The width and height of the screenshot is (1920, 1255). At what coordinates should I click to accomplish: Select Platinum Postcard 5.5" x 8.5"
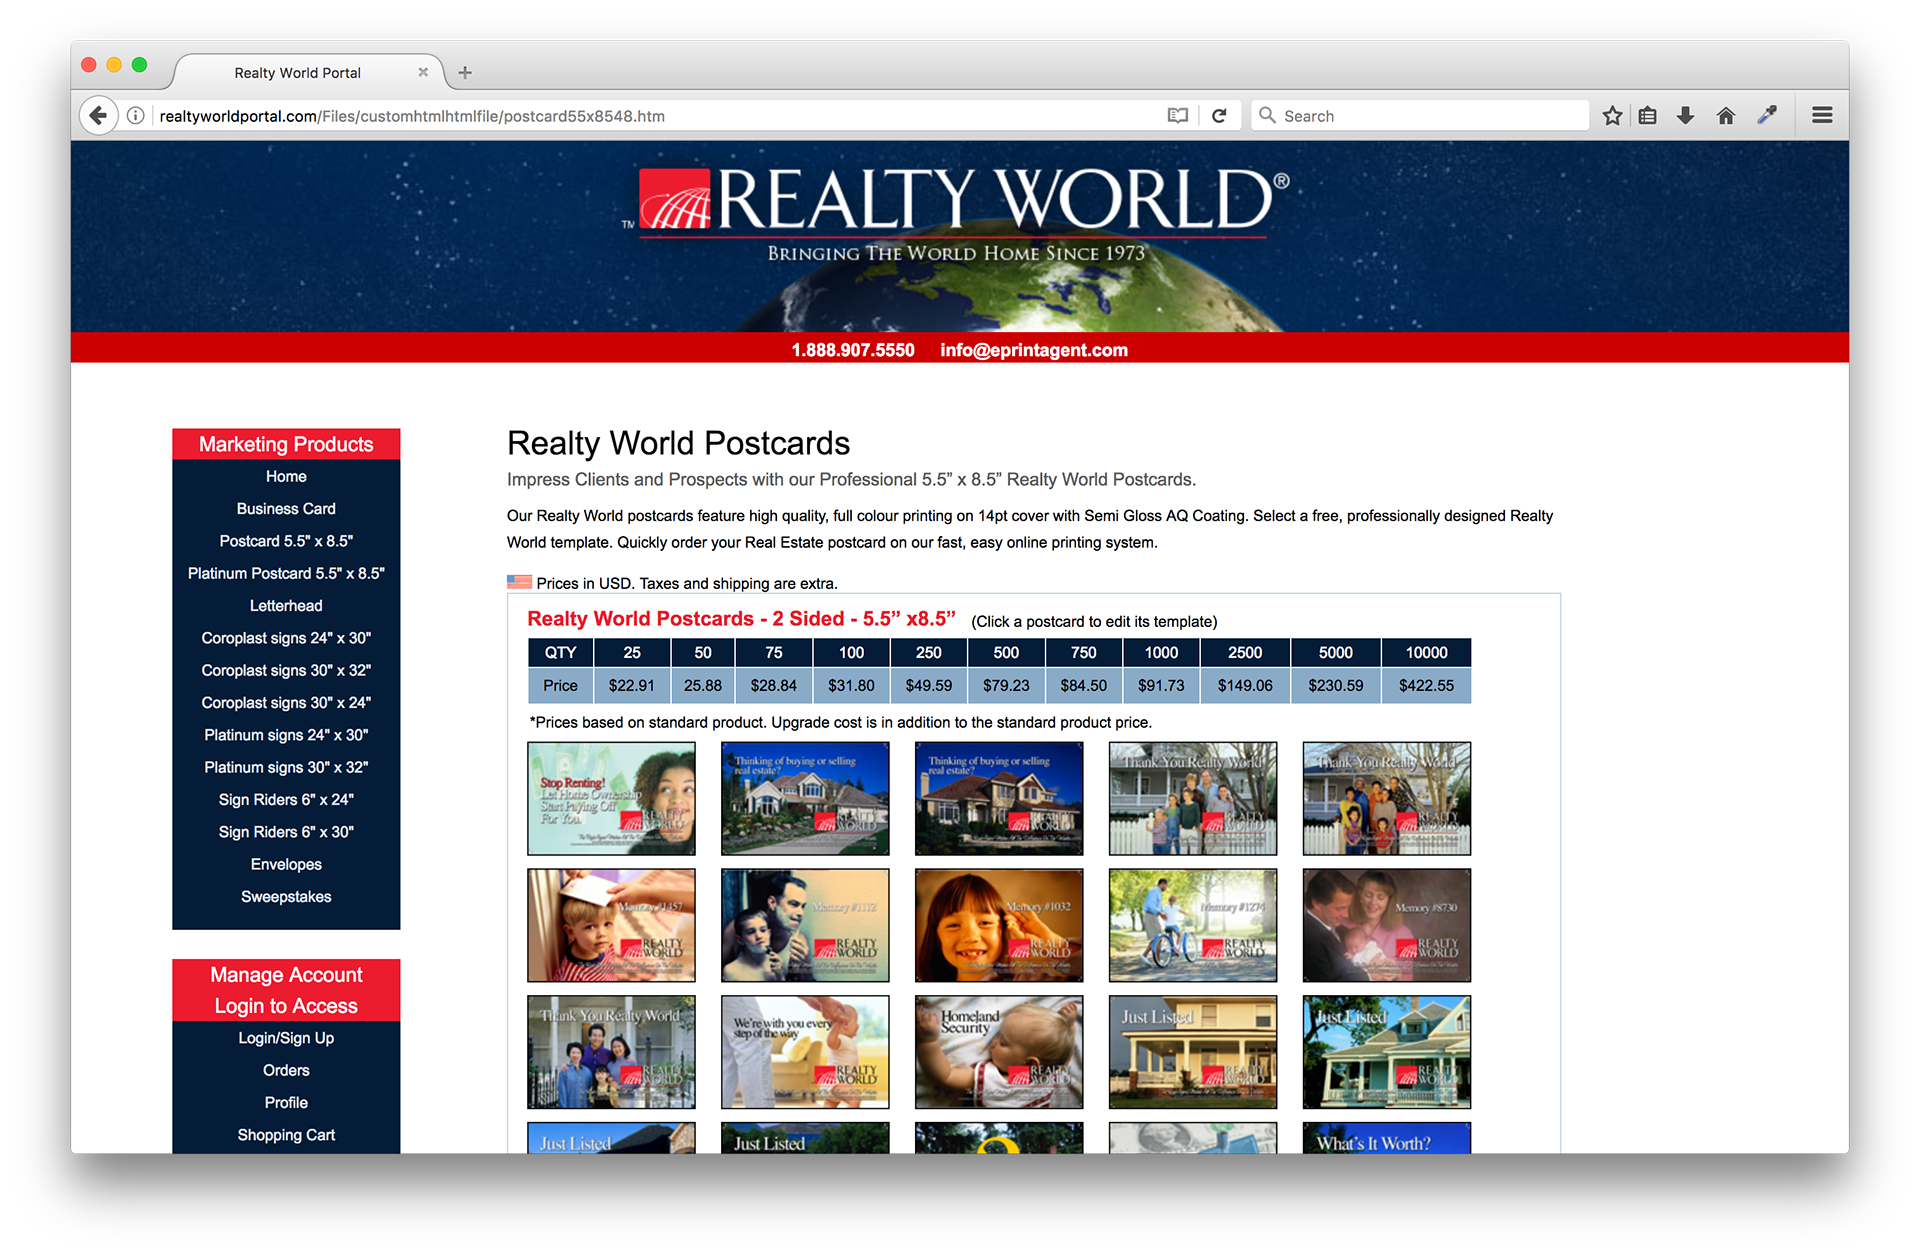click(x=286, y=574)
